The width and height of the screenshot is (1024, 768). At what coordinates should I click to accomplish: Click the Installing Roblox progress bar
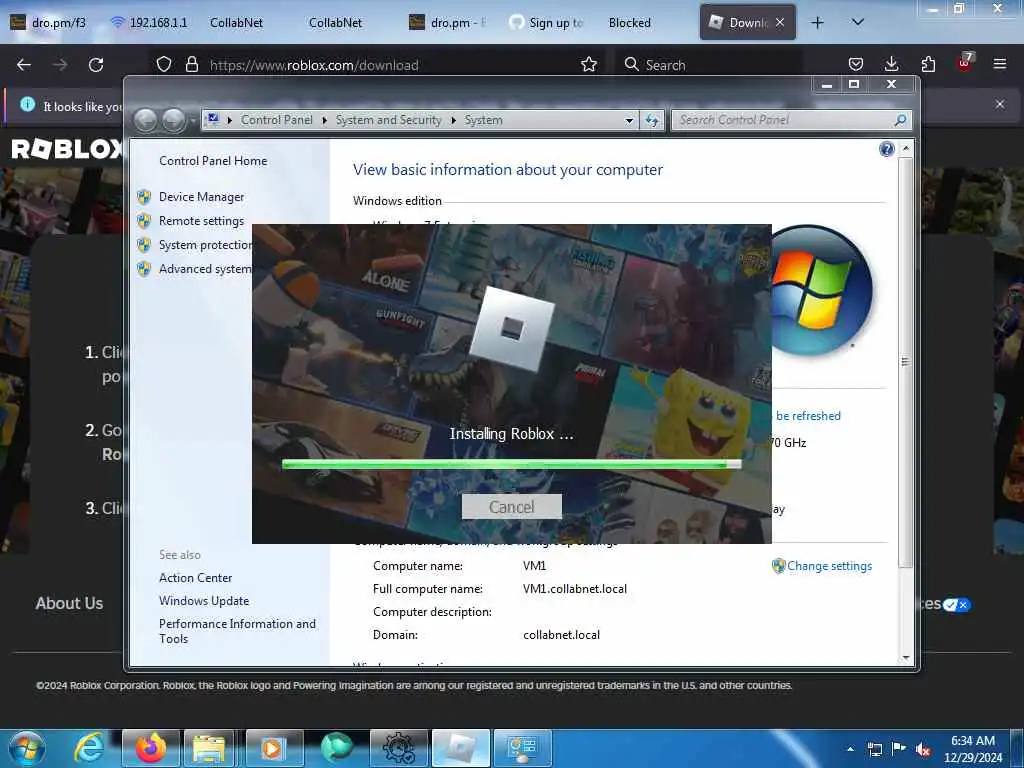point(511,464)
